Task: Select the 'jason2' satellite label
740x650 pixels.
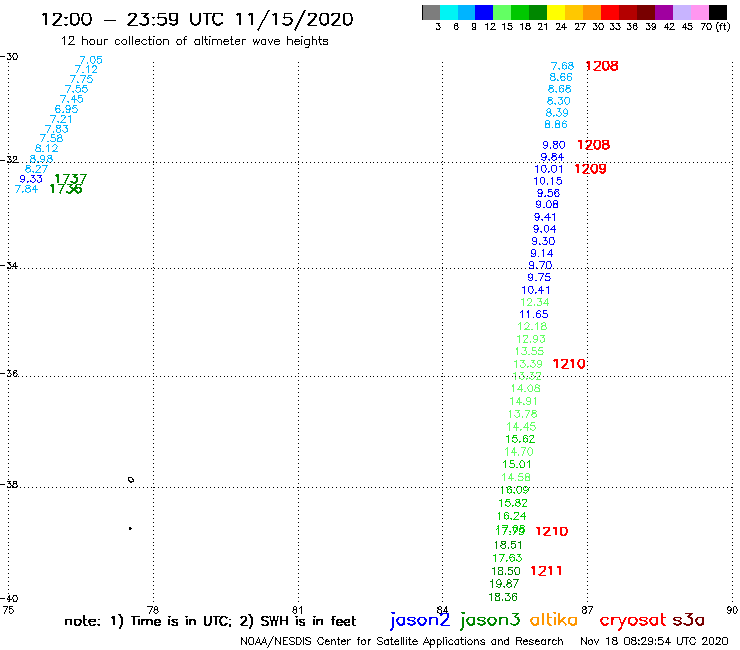Action: point(420,620)
